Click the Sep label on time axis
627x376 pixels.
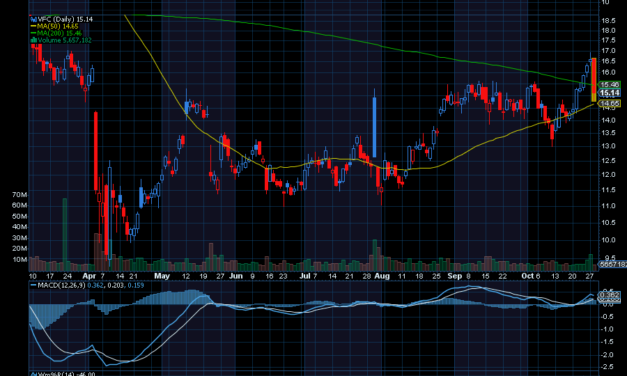tap(454, 276)
